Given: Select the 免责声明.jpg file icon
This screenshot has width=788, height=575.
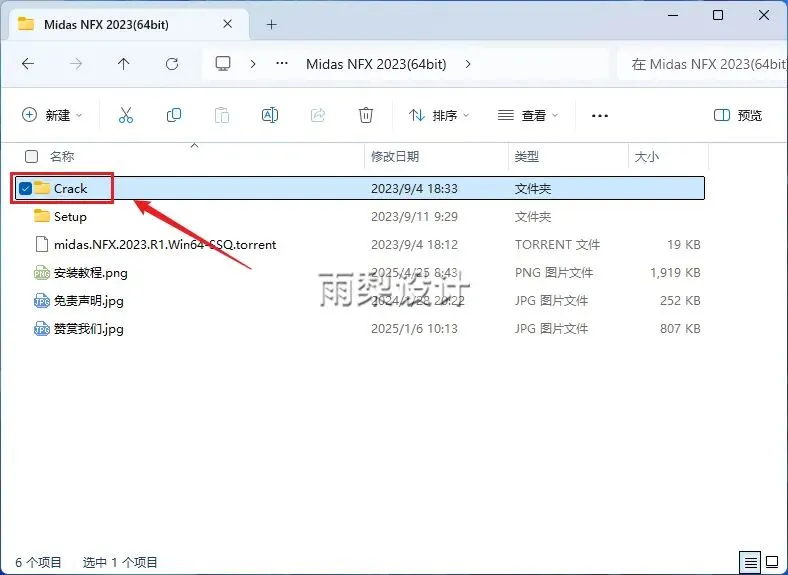Looking at the screenshot, I should (42, 301).
